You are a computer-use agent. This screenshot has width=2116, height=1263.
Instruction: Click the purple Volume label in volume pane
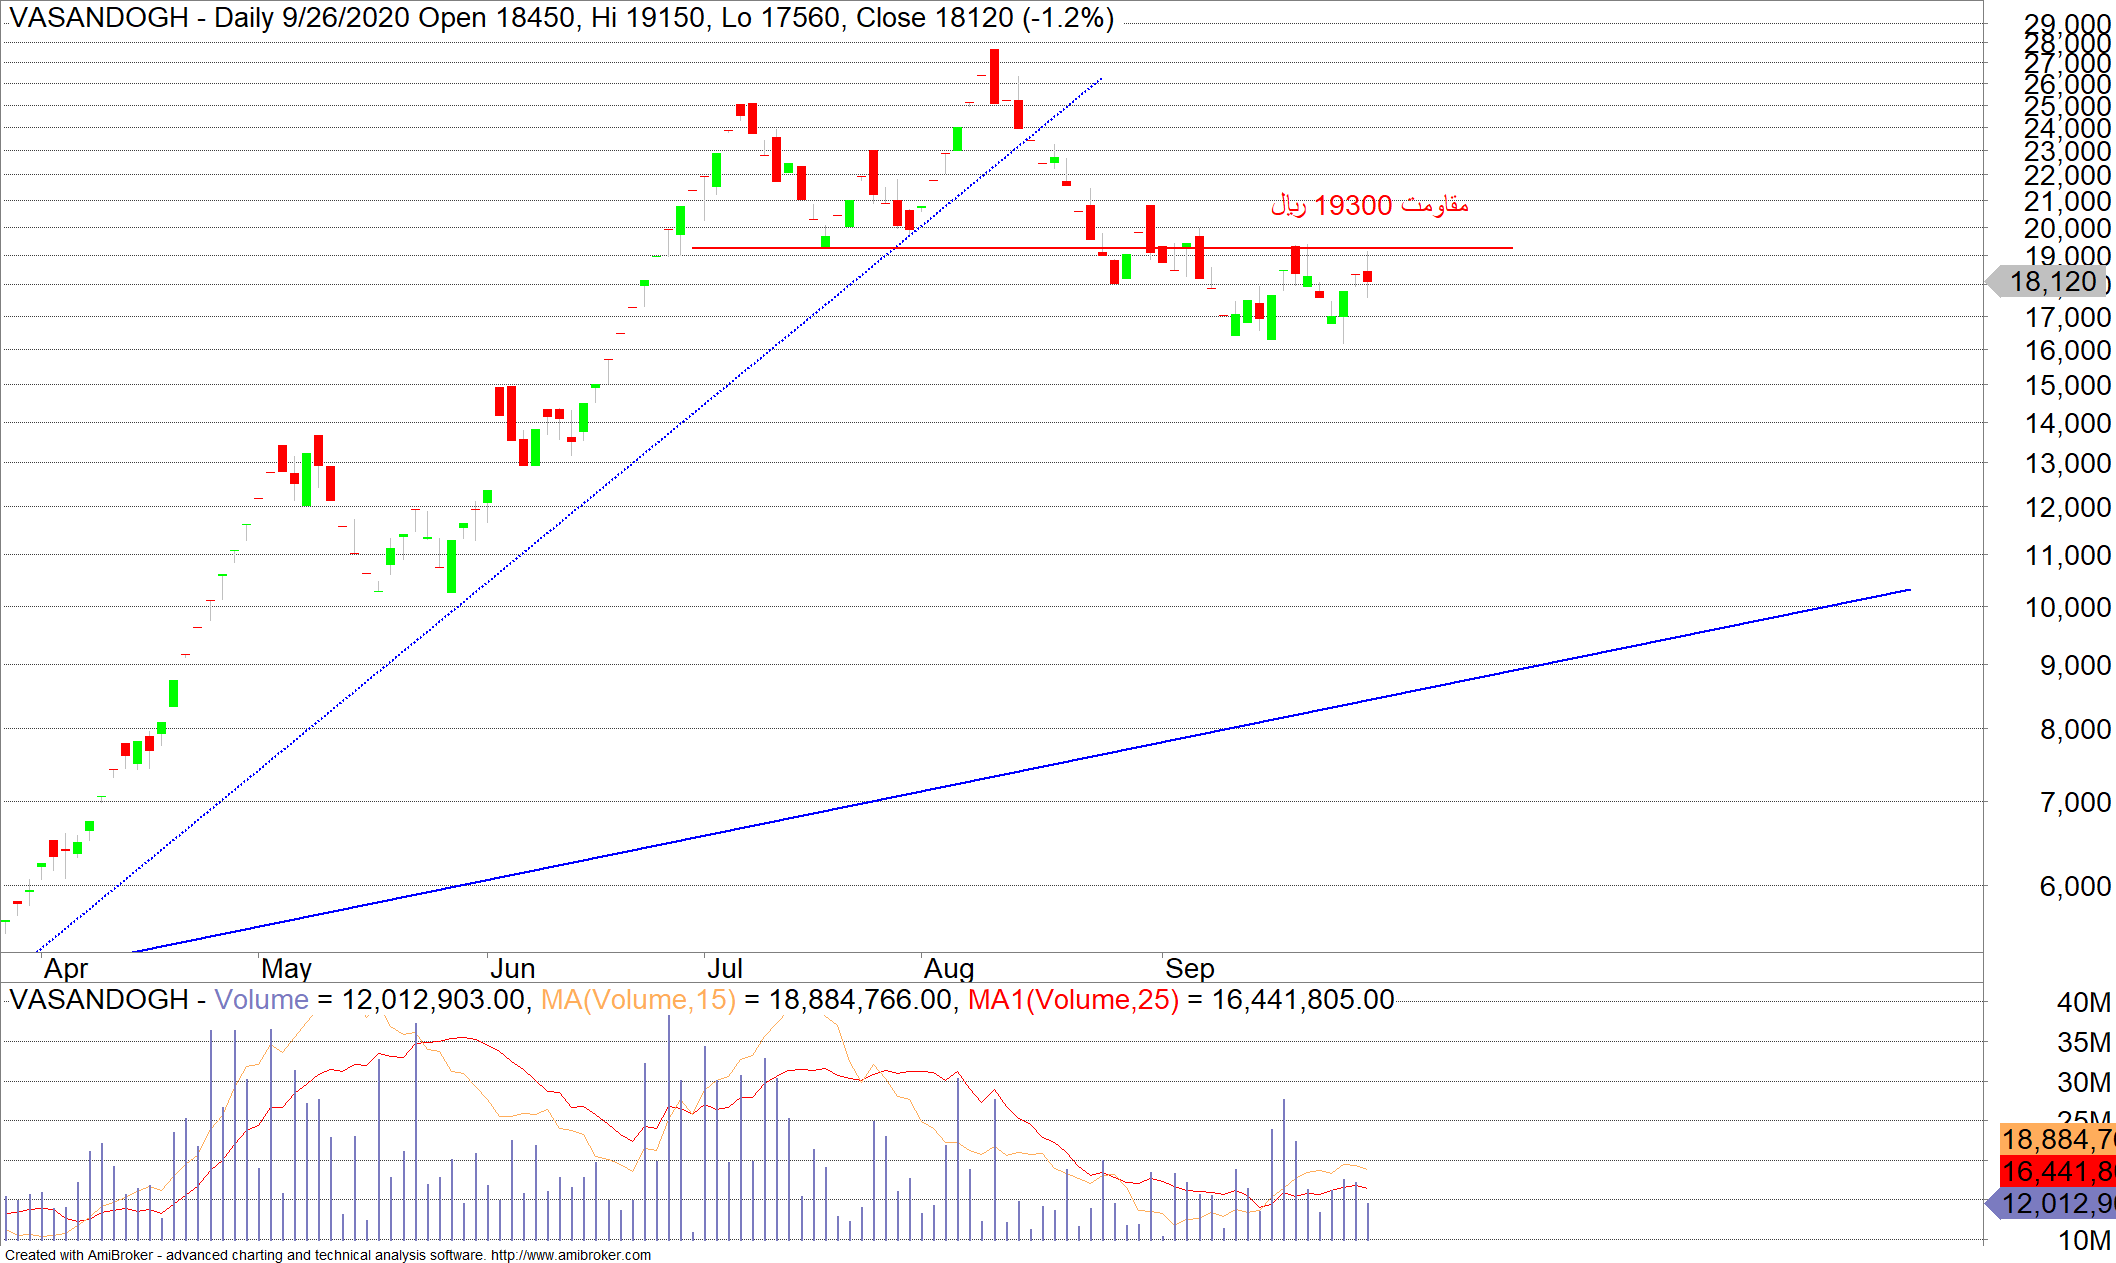click(261, 999)
